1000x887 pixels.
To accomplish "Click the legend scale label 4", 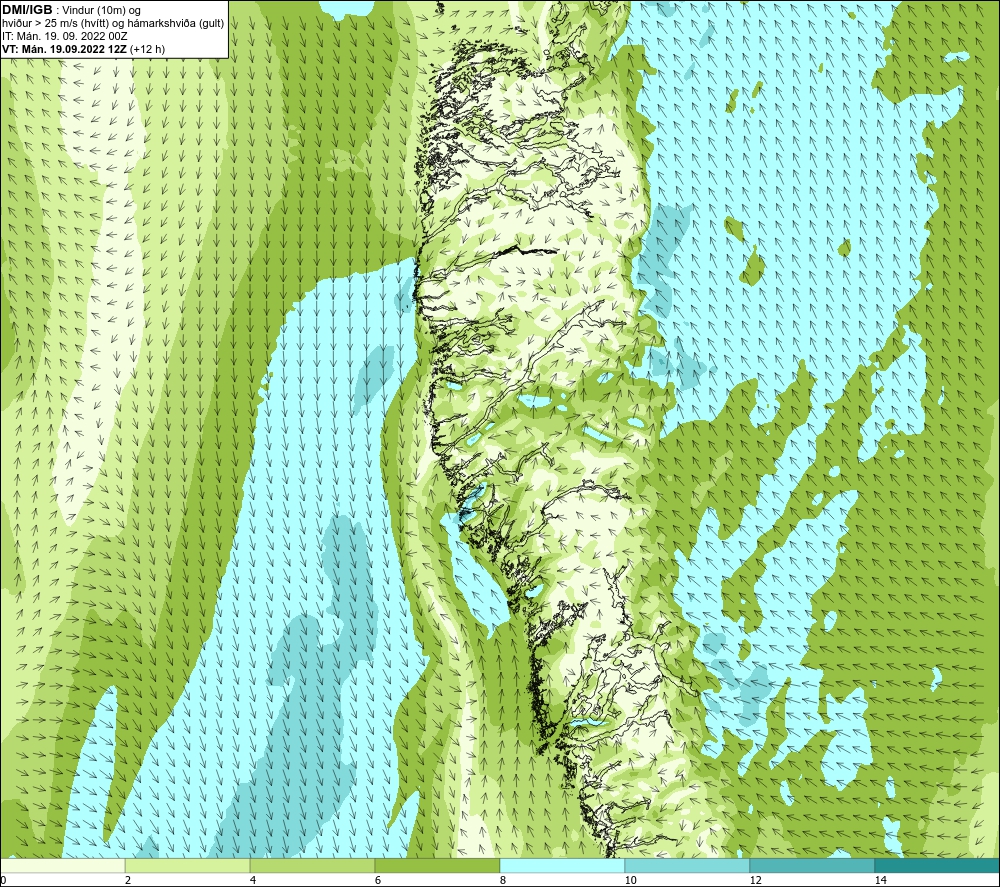I will pos(253,880).
